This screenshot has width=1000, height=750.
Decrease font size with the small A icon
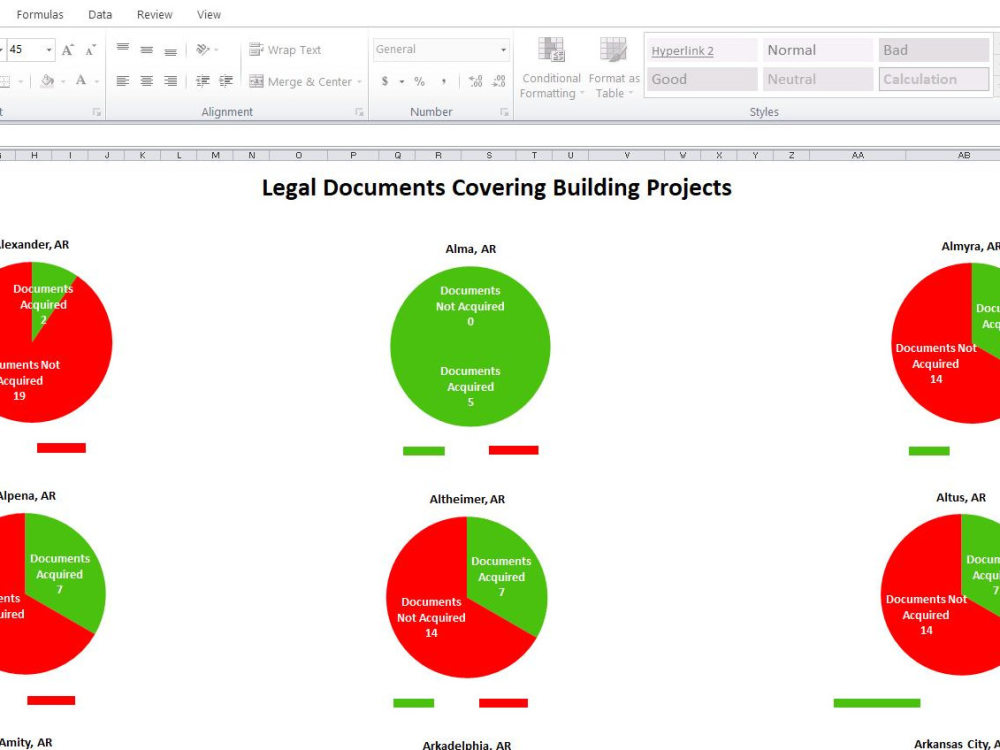90,50
